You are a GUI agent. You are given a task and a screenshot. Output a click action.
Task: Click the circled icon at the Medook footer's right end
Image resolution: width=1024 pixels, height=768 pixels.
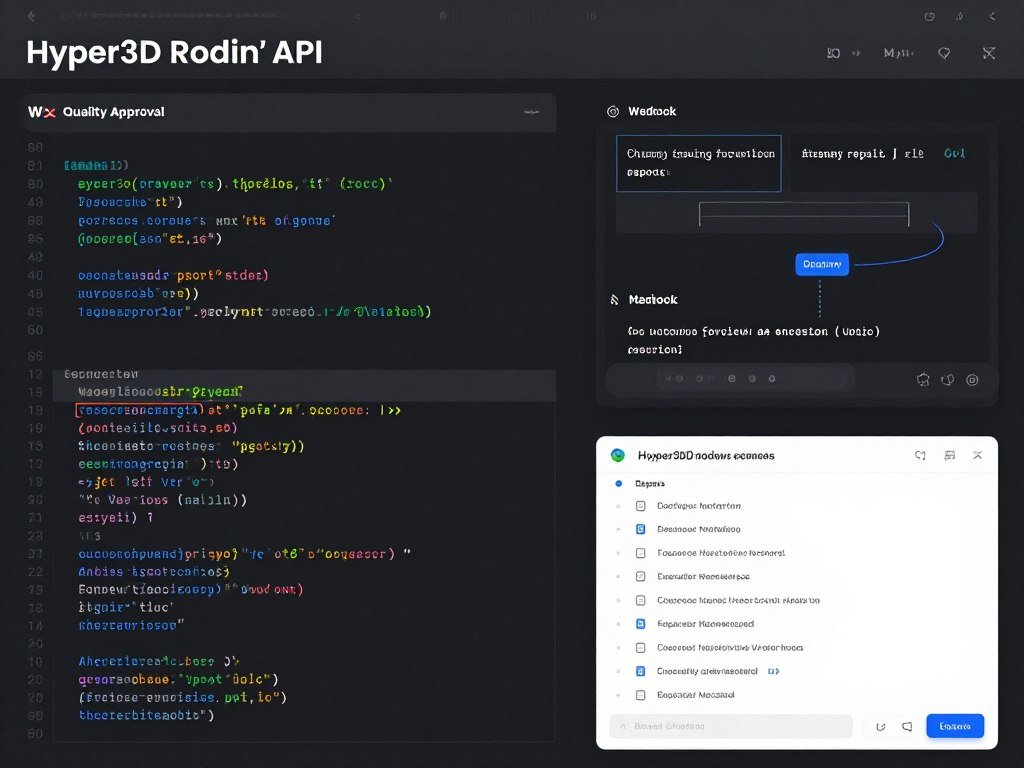(972, 379)
